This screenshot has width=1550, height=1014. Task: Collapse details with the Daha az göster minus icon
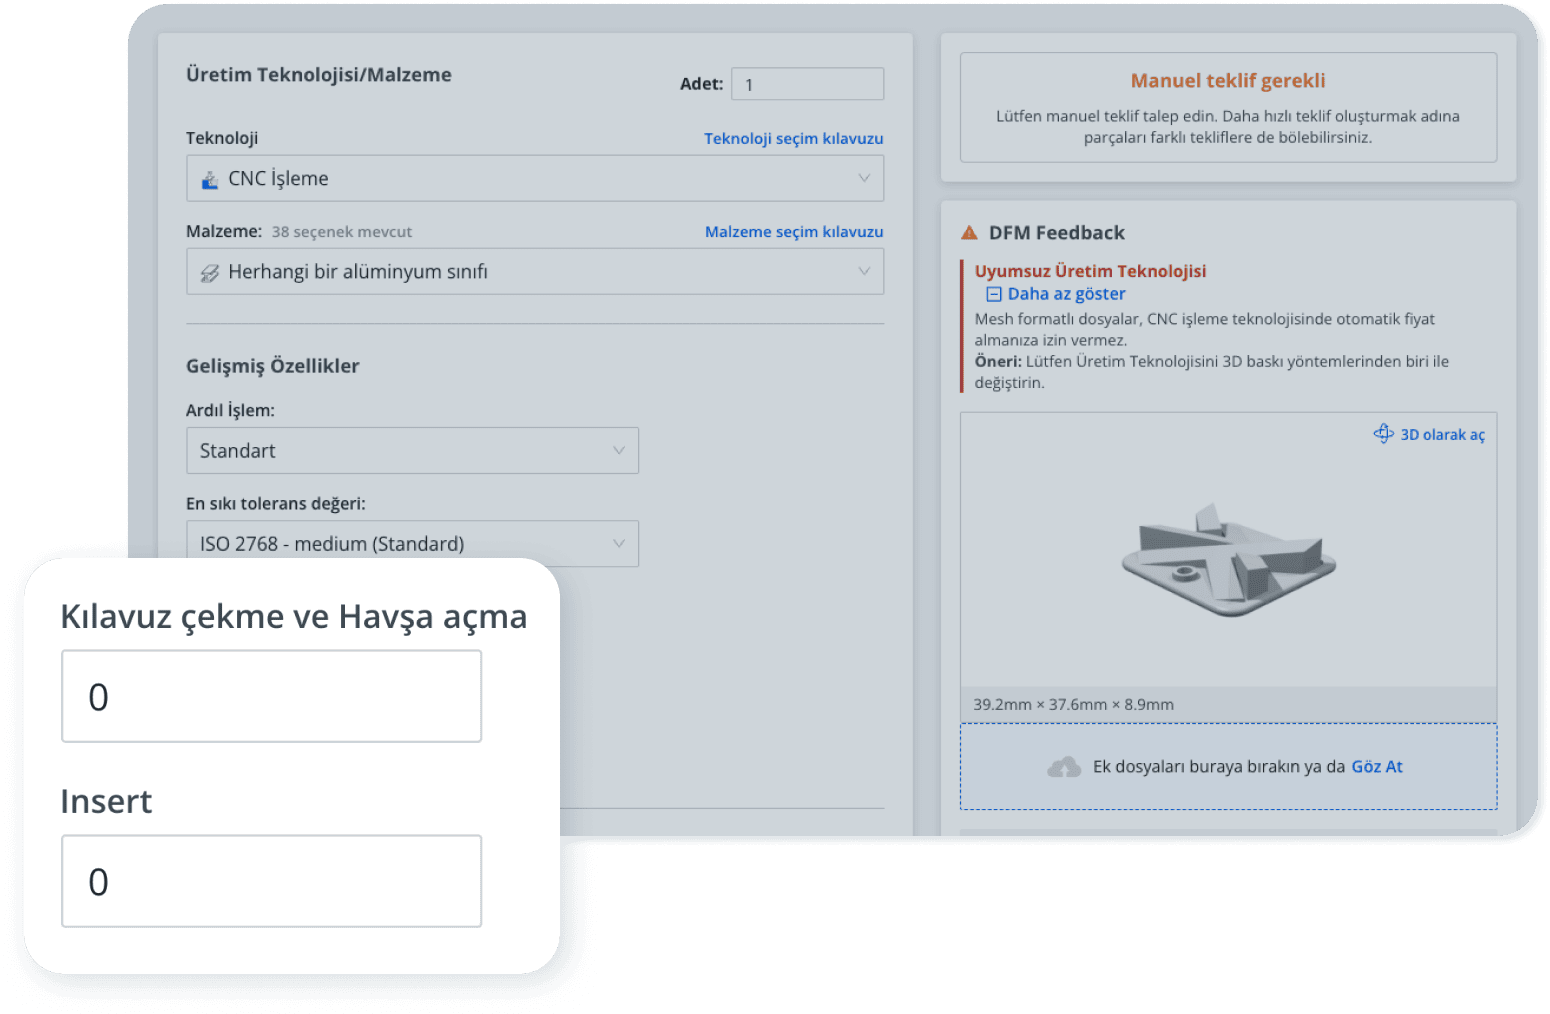[x=994, y=294]
